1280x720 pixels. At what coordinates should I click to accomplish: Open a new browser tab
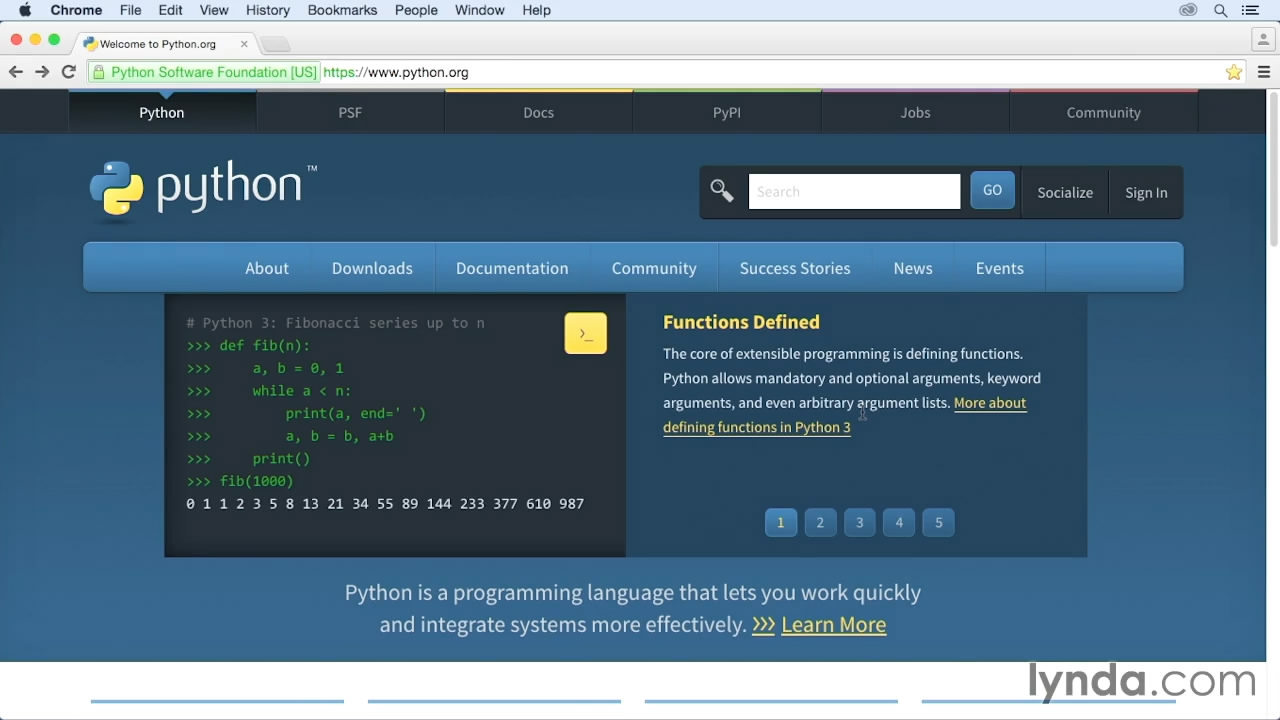(x=276, y=44)
